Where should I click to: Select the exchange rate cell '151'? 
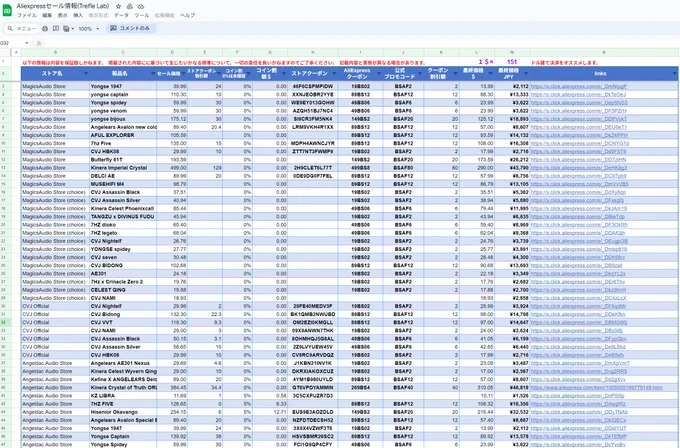click(512, 62)
